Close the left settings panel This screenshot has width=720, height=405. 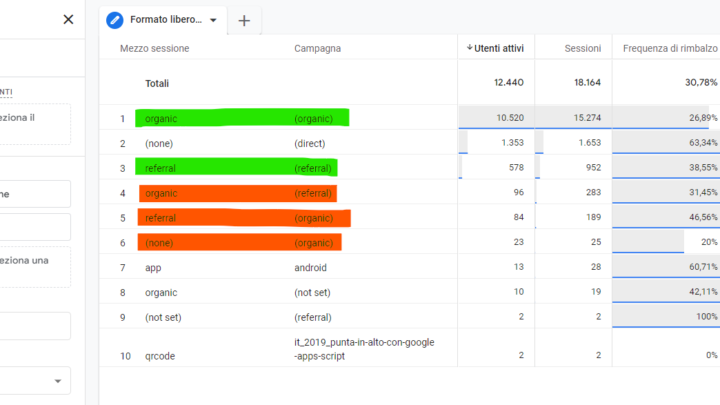pyautogui.click(x=68, y=19)
